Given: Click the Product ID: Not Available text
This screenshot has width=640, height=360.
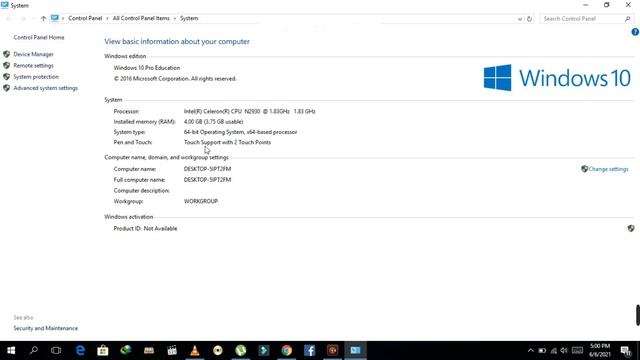Looking at the screenshot, I should [x=145, y=229].
